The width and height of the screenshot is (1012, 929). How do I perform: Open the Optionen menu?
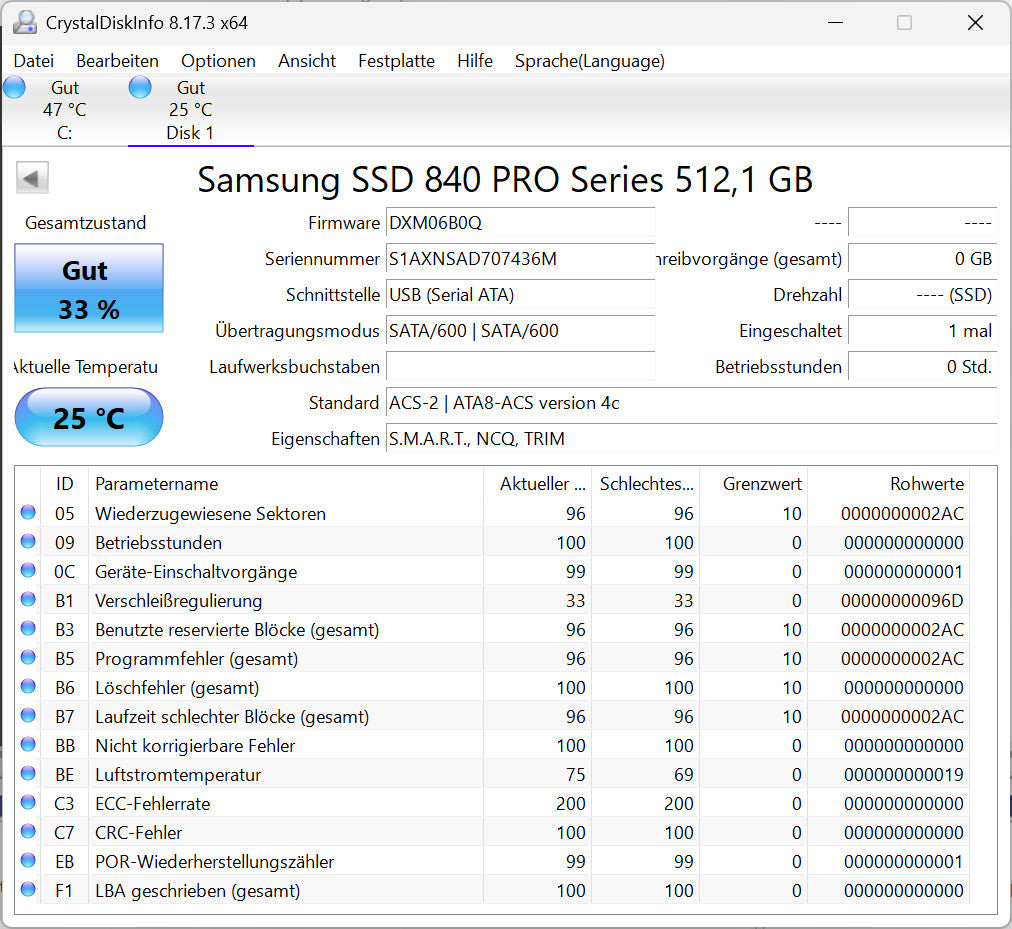point(218,61)
